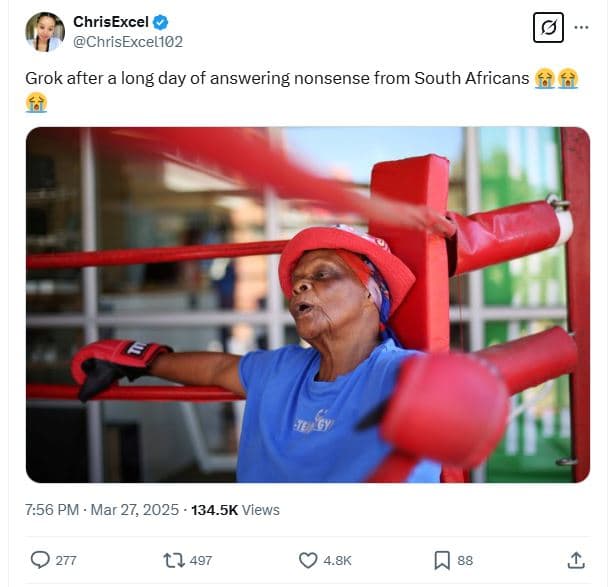Like the post with the heart icon
Image resolution: width=609 pixels, height=587 pixels.
pos(309,560)
